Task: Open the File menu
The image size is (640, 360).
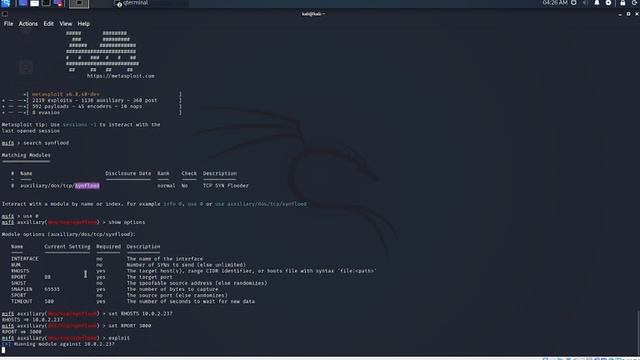Action: 8,24
